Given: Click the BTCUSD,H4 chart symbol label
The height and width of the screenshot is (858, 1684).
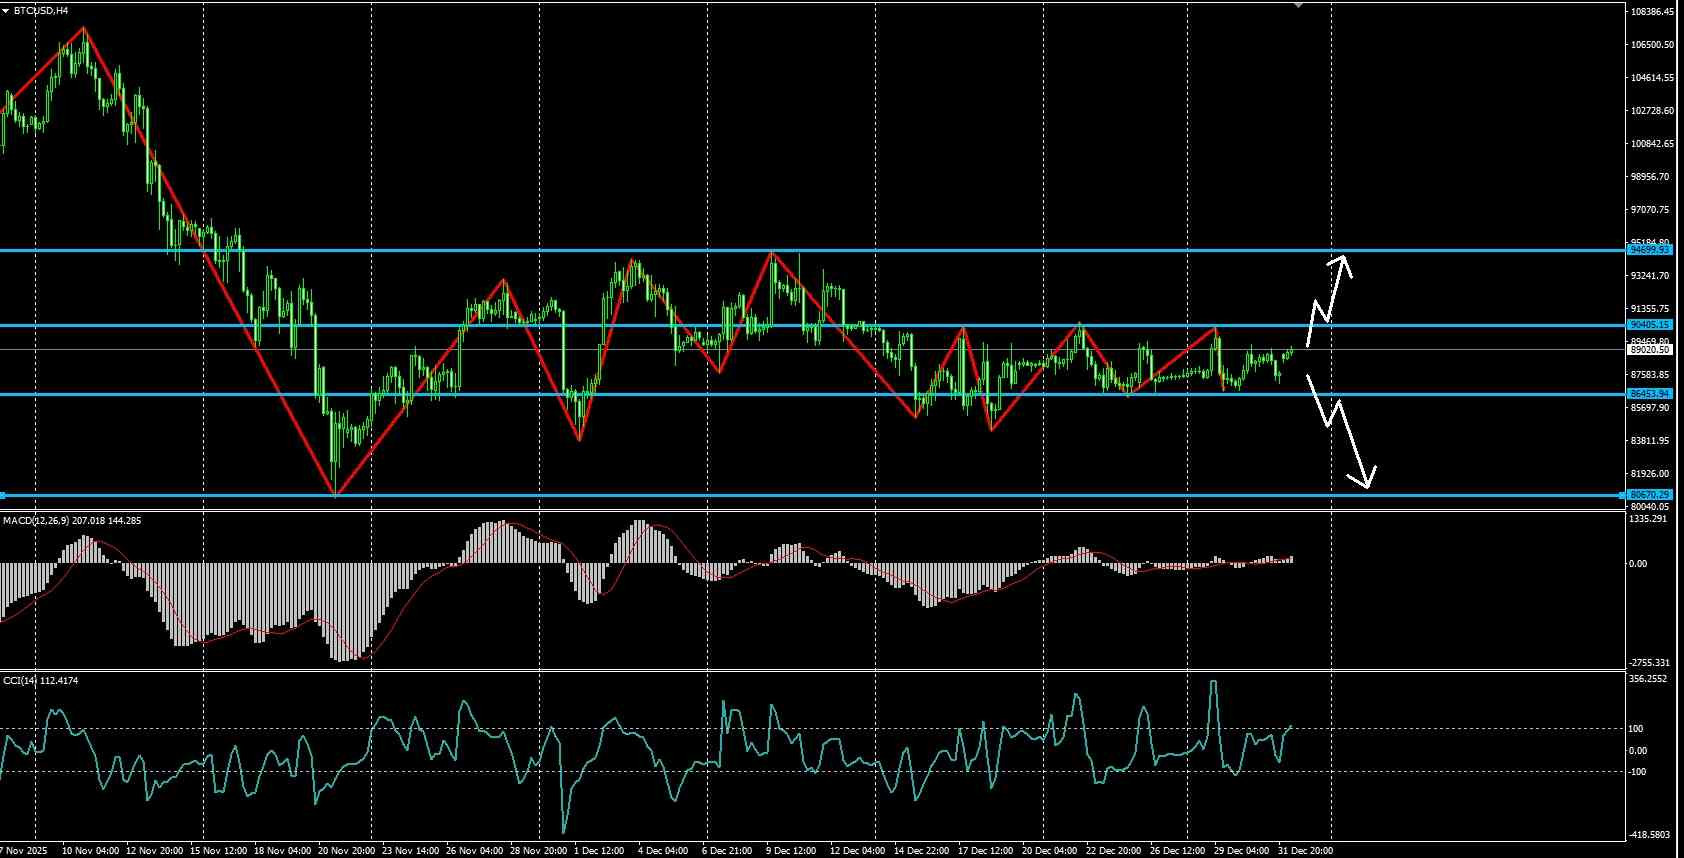Looking at the screenshot, I should click(41, 10).
